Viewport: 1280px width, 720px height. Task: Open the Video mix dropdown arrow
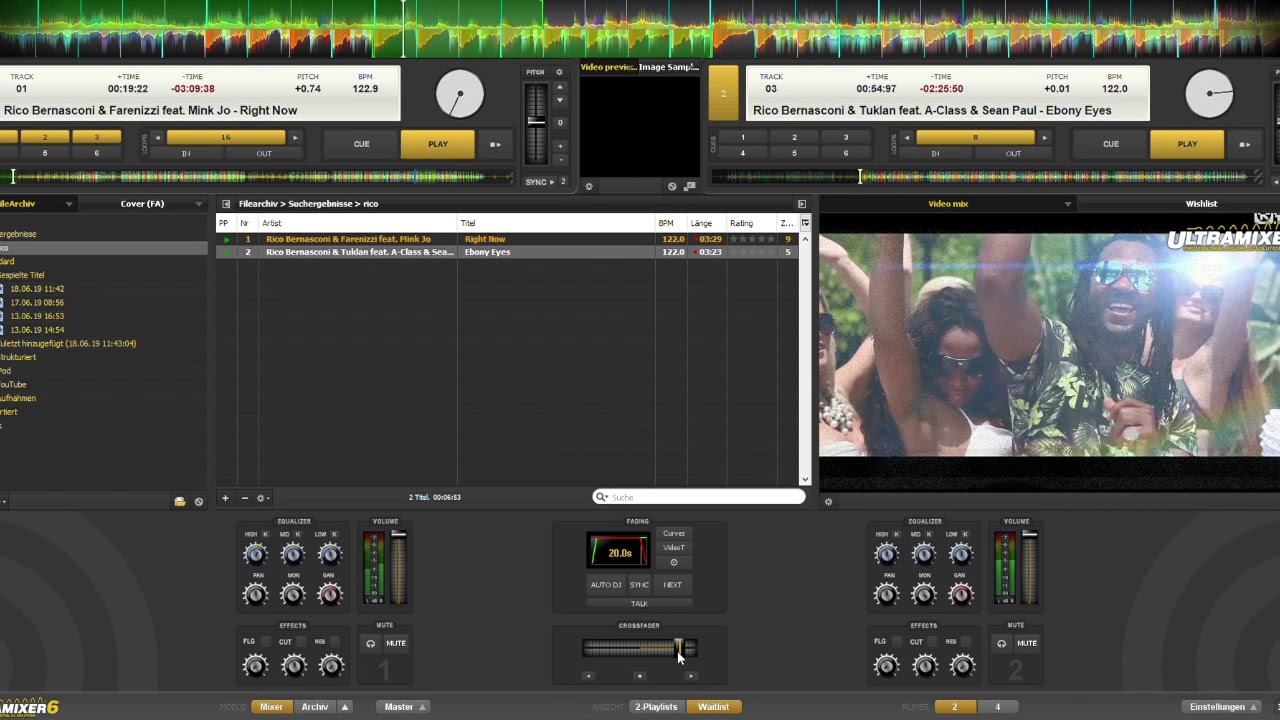pyautogui.click(x=1067, y=204)
